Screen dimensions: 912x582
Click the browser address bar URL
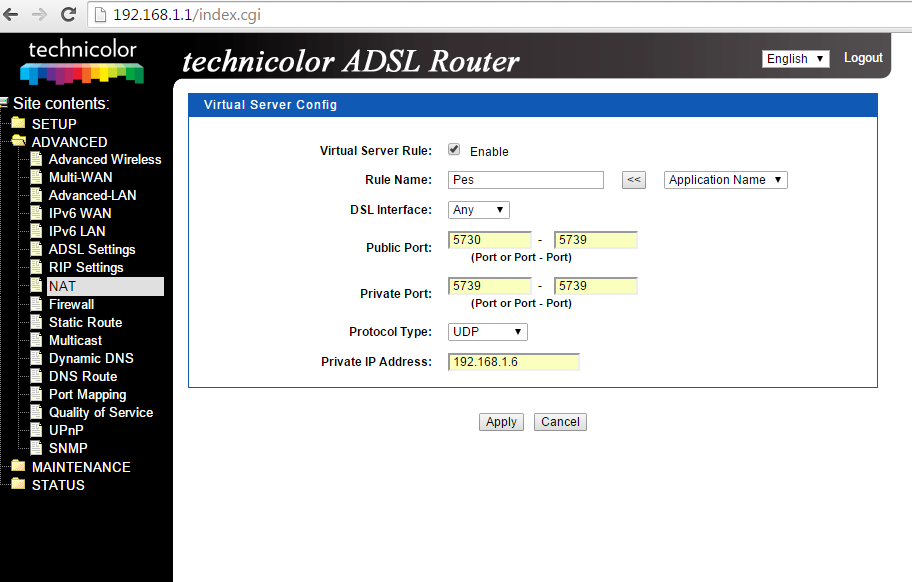(187, 15)
